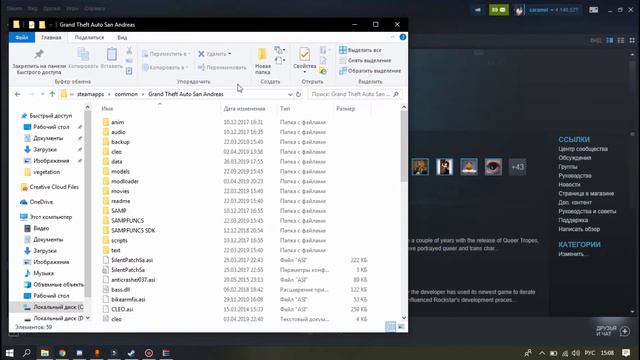
Task: Open Chrome from the taskbar
Action: 62,353
